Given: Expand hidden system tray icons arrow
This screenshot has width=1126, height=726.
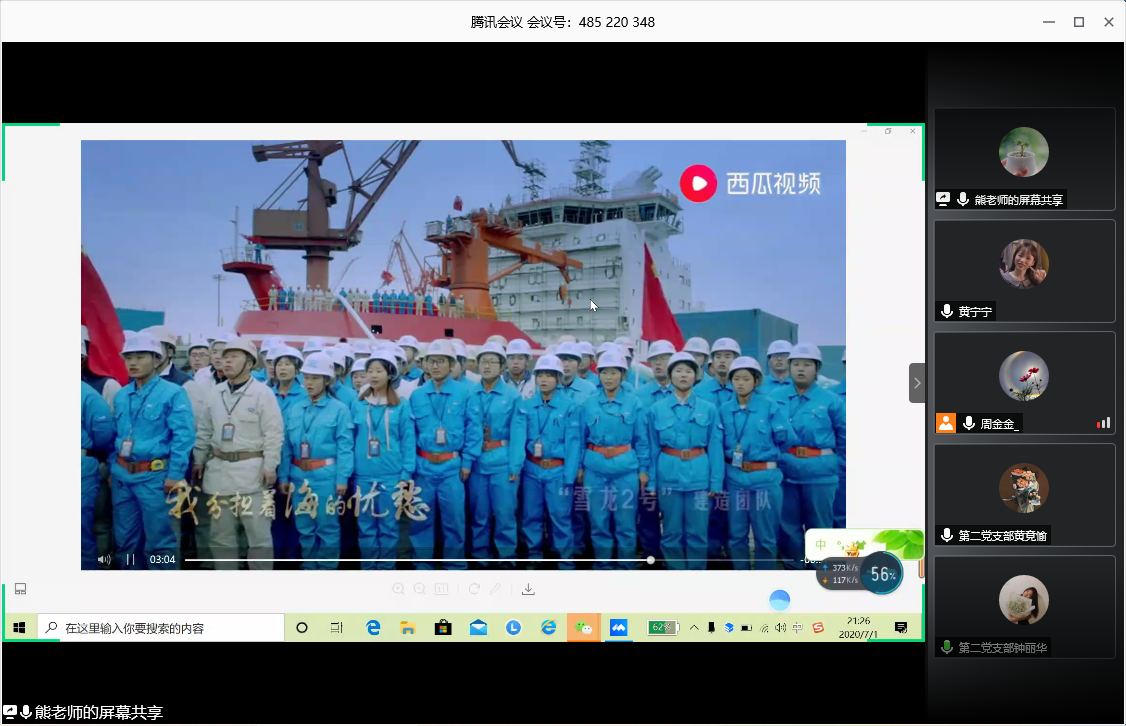Looking at the screenshot, I should point(694,628).
